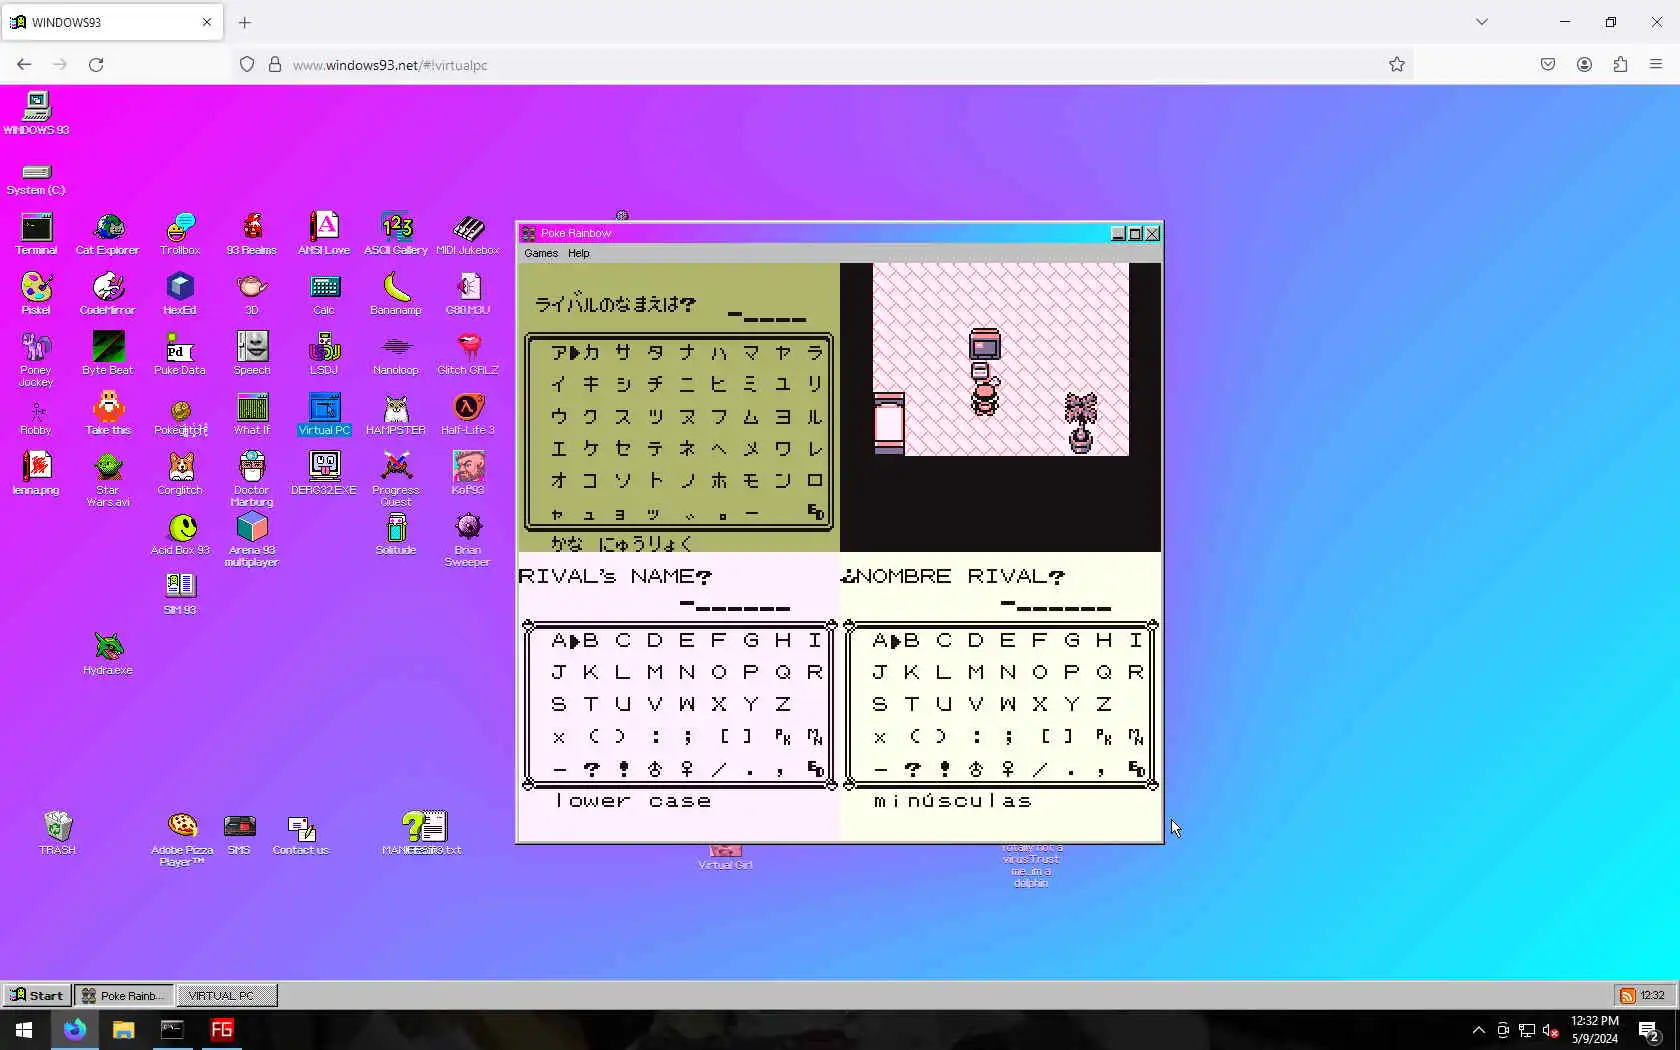The height and width of the screenshot is (1050, 1680).
Task: Open the Calc calculator icon
Action: (324, 294)
